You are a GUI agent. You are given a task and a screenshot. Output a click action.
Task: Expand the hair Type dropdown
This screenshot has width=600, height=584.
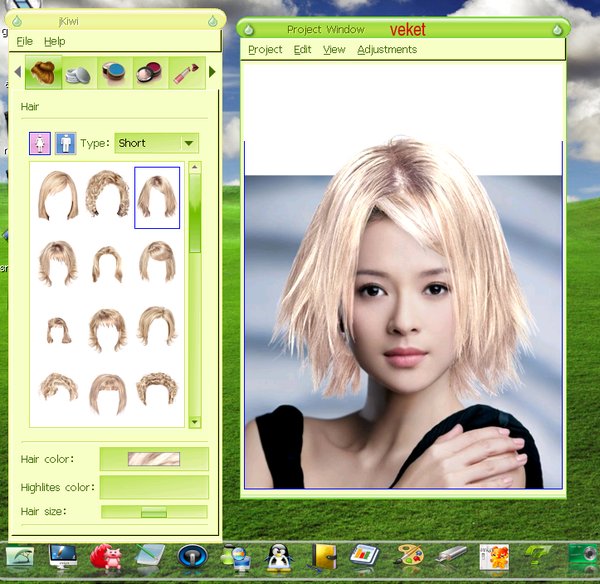coord(187,143)
